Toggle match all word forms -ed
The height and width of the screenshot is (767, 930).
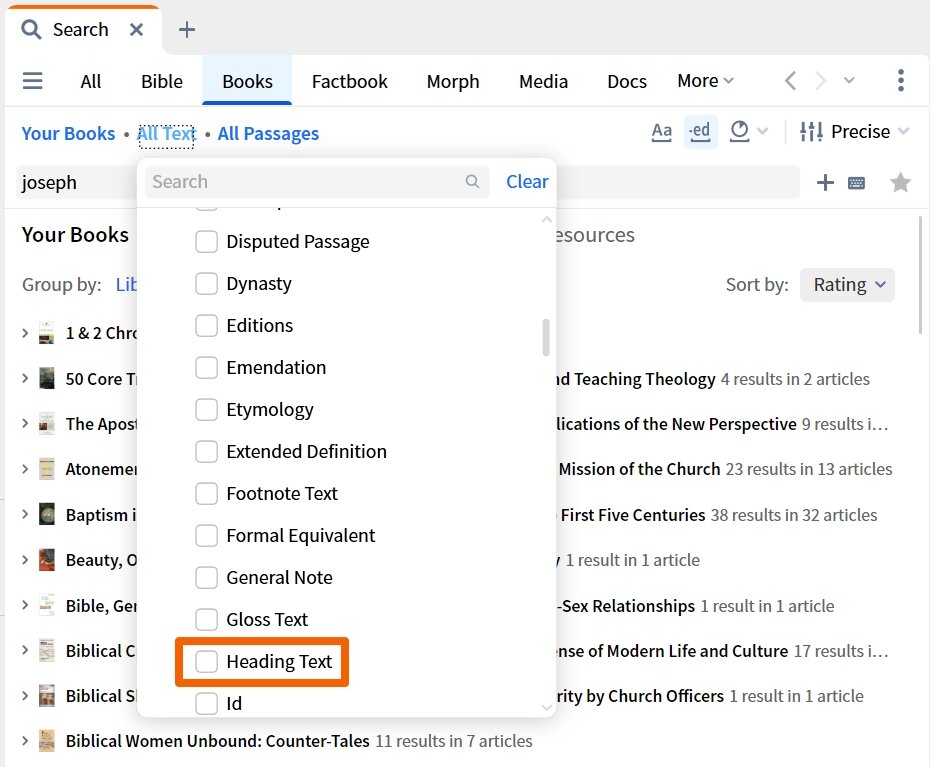click(700, 131)
